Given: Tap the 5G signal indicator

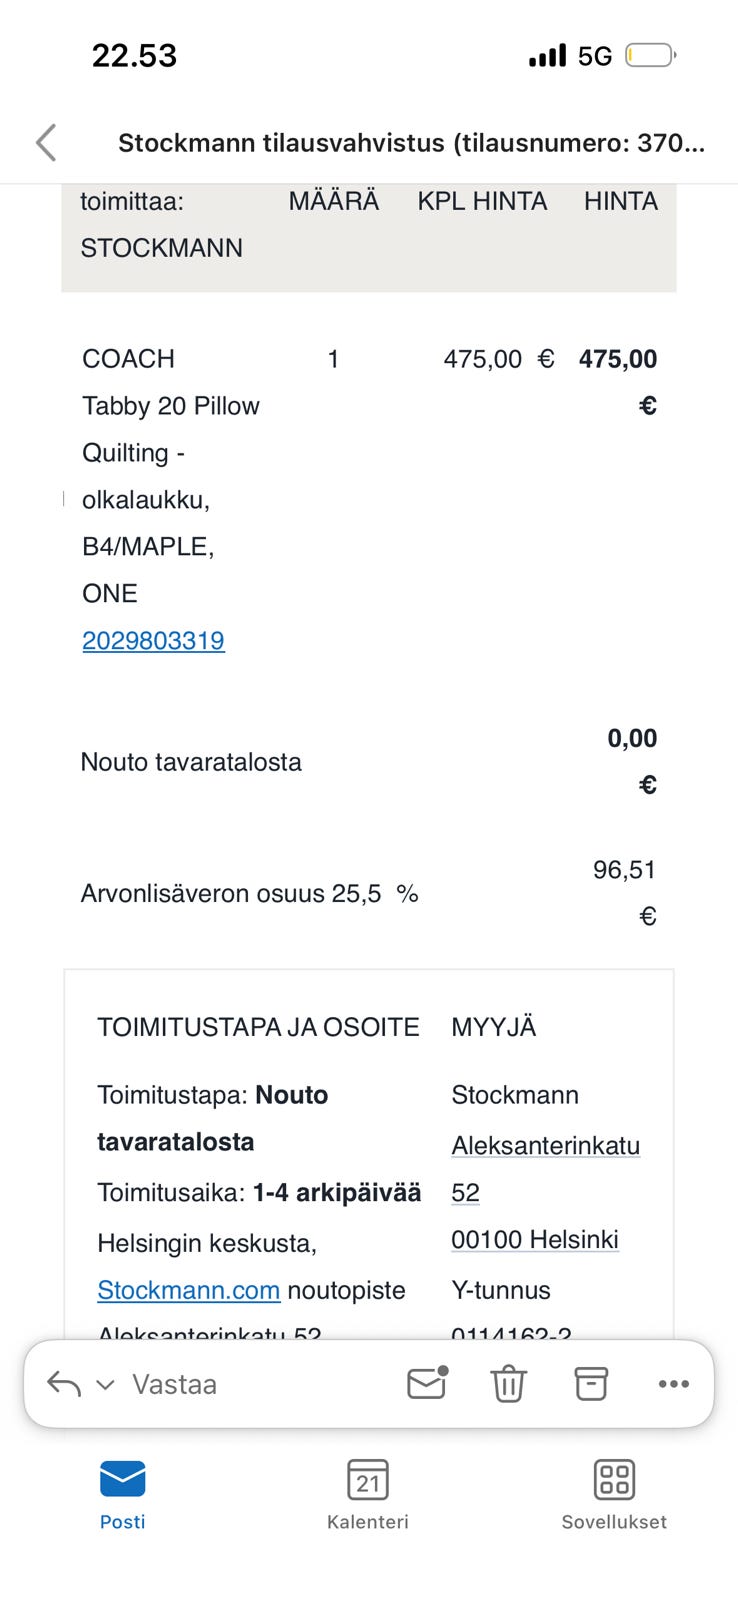Looking at the screenshot, I should coord(595,56).
